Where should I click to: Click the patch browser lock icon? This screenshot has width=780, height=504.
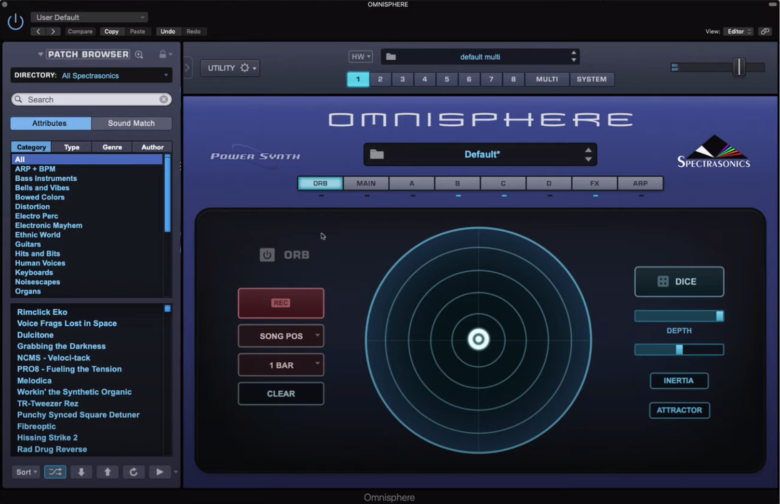[163, 54]
